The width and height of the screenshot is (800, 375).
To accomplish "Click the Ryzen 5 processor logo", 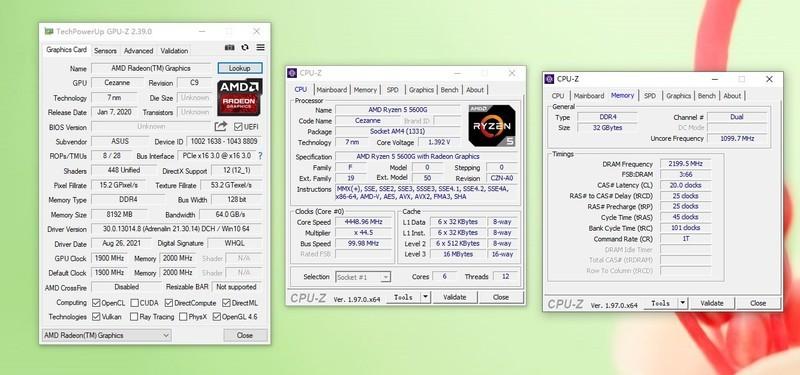I will point(492,126).
